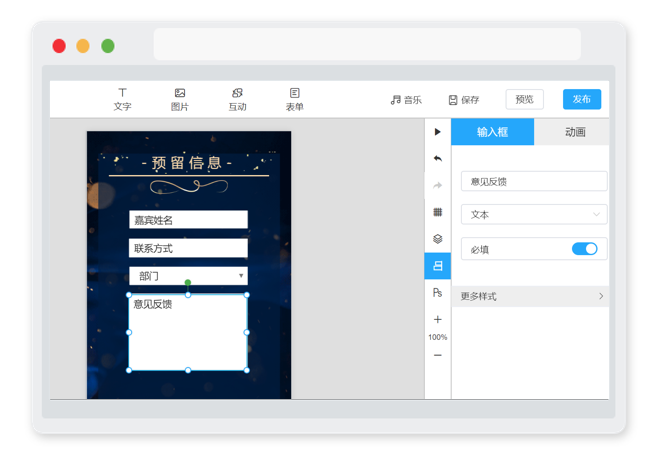Toggle the 必填 required switch
This screenshot has height=461, width=660.
[x=584, y=249]
